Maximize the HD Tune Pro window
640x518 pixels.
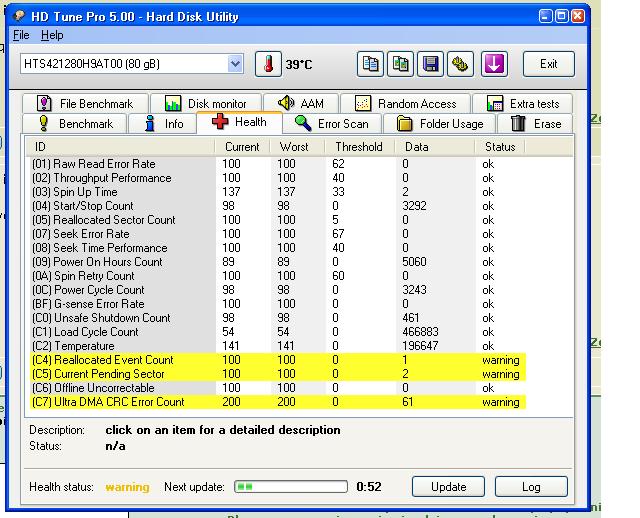562,16
